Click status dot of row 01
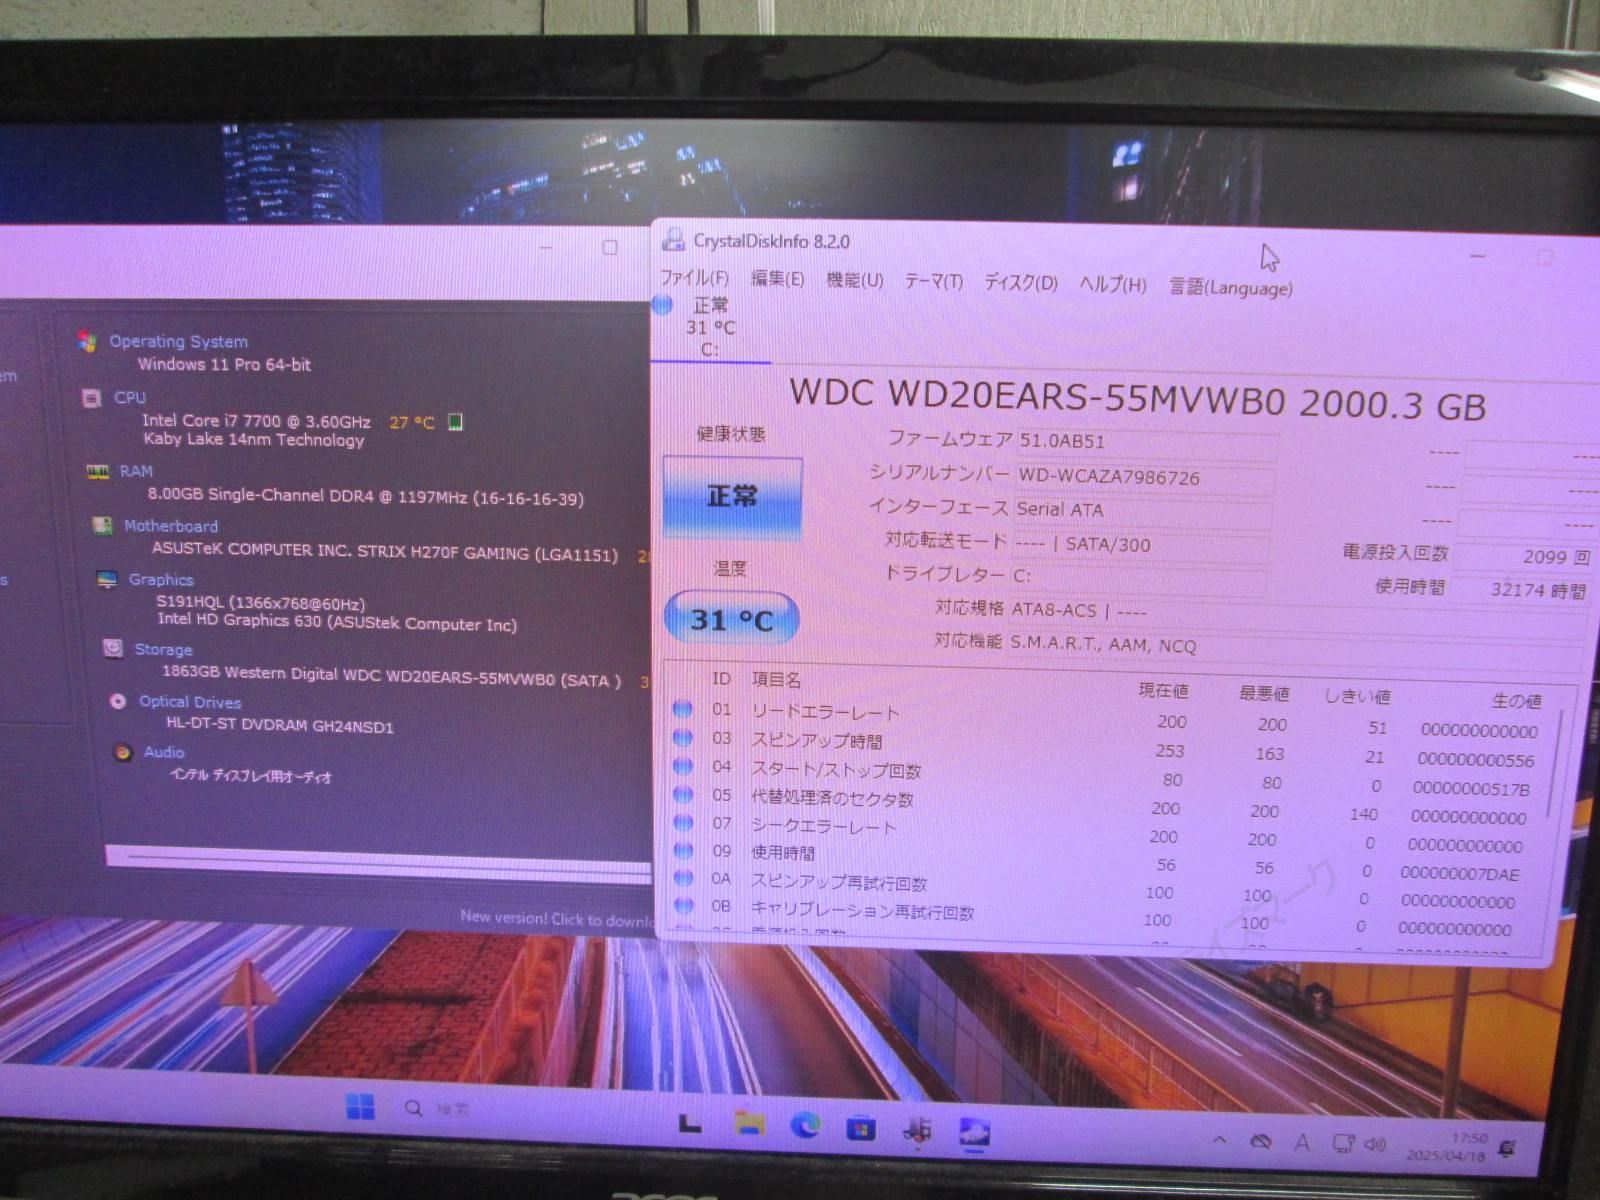This screenshot has height=1200, width=1600. (x=683, y=709)
